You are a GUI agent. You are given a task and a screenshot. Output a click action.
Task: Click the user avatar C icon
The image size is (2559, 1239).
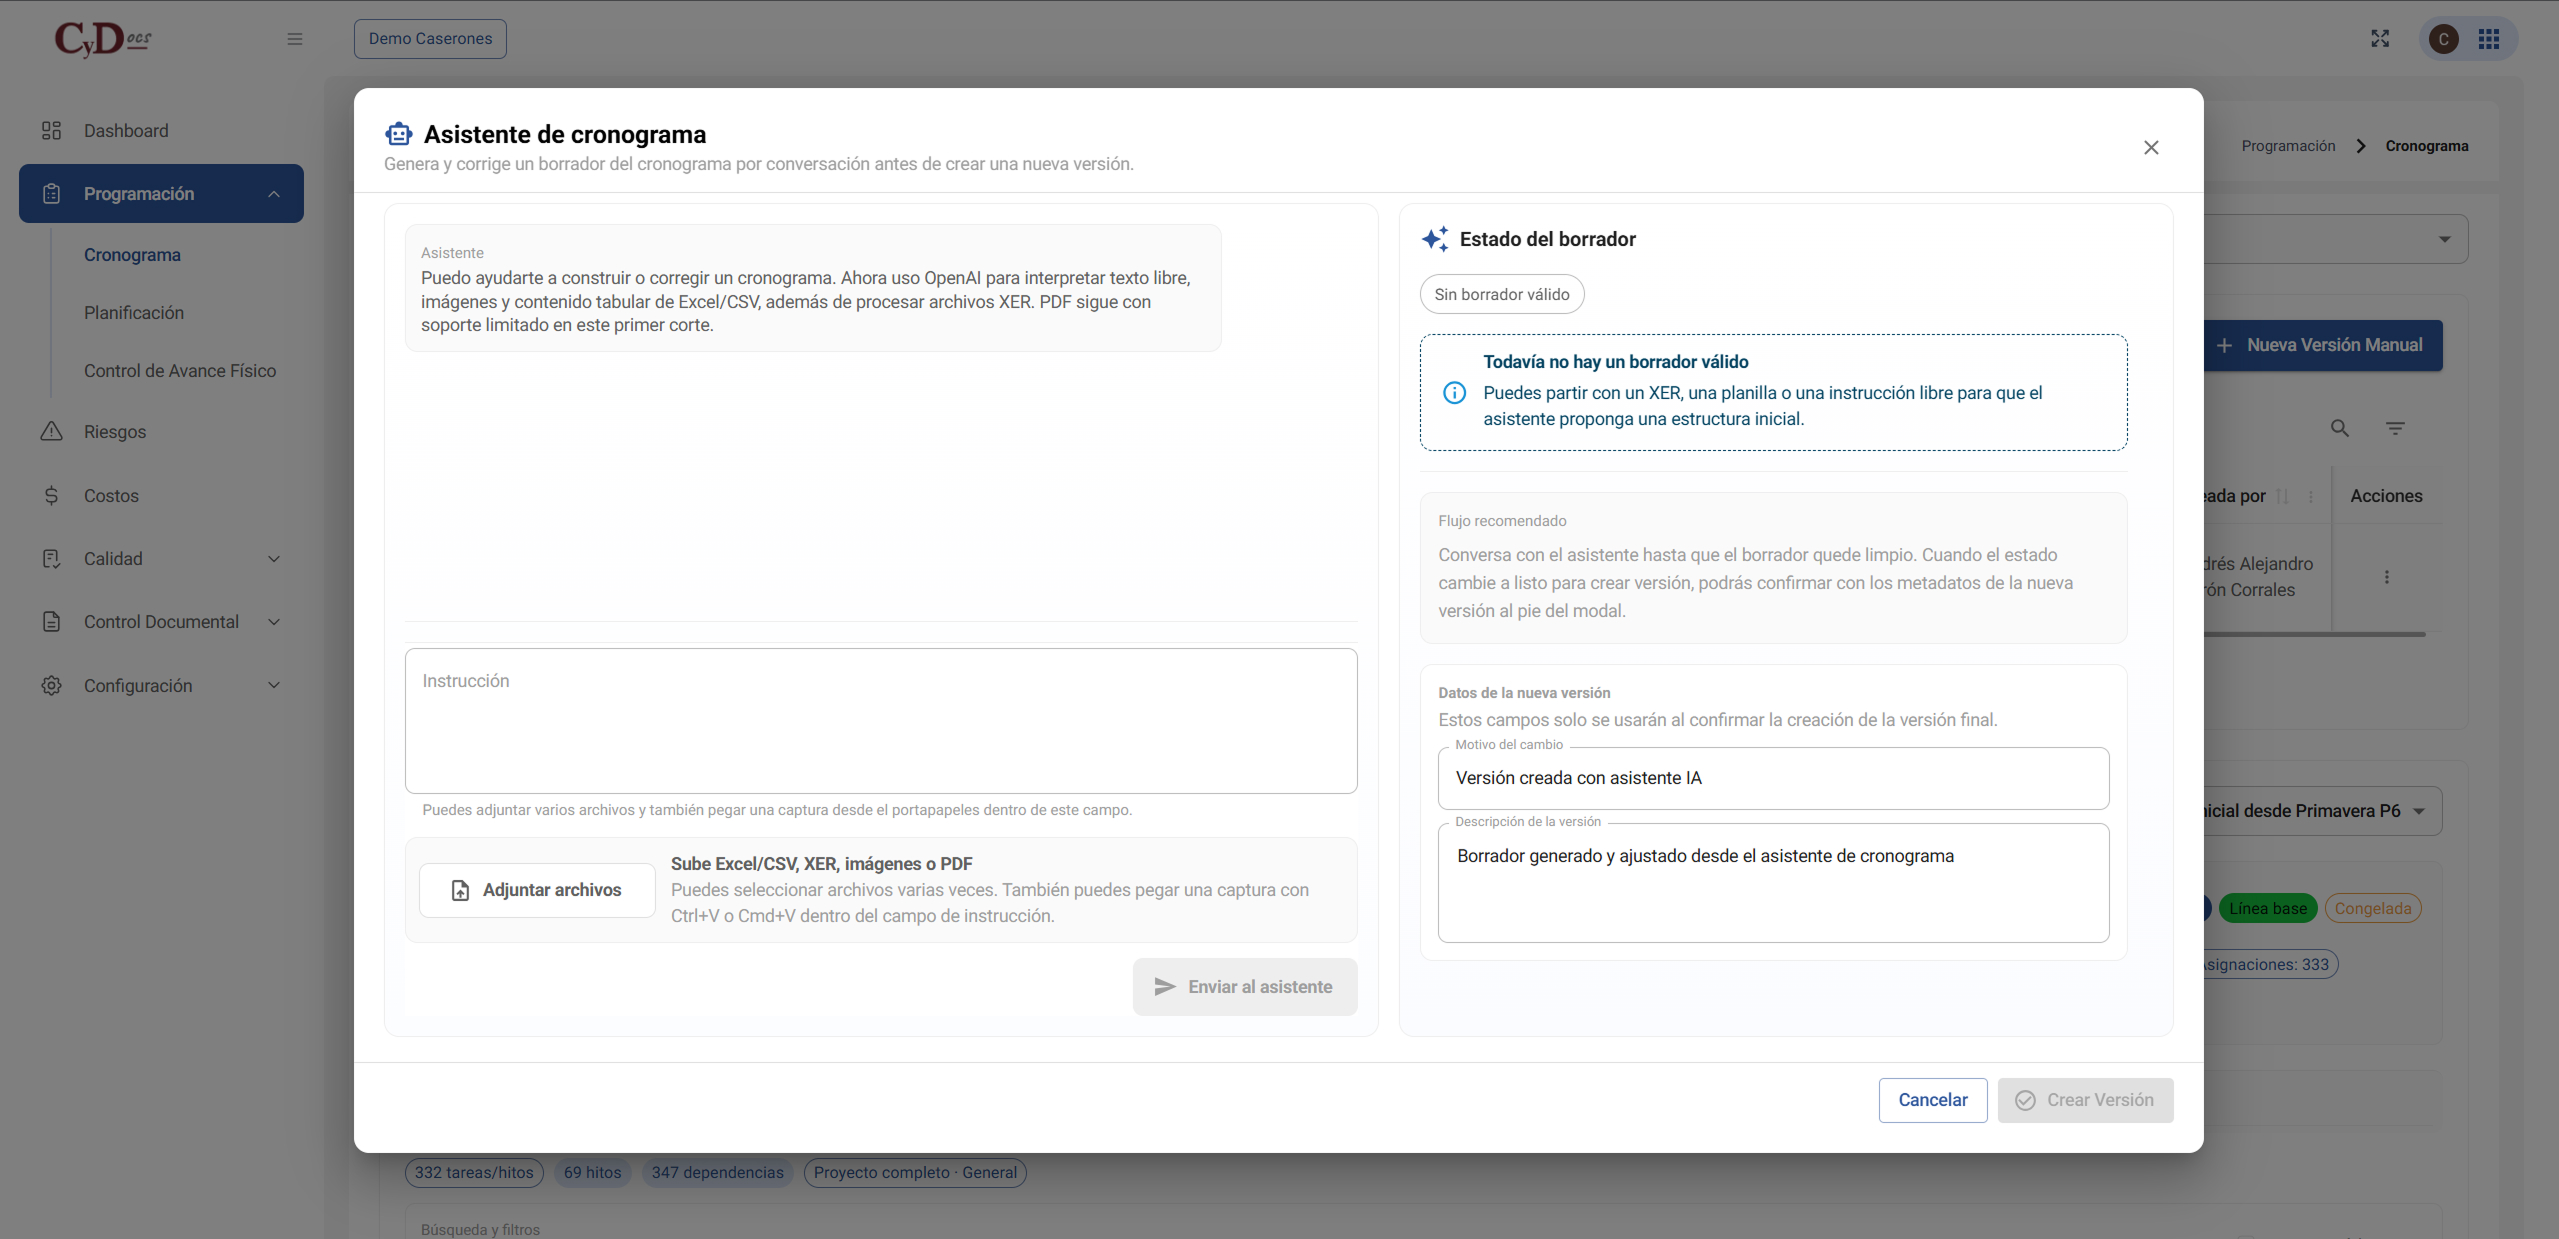(x=2444, y=39)
